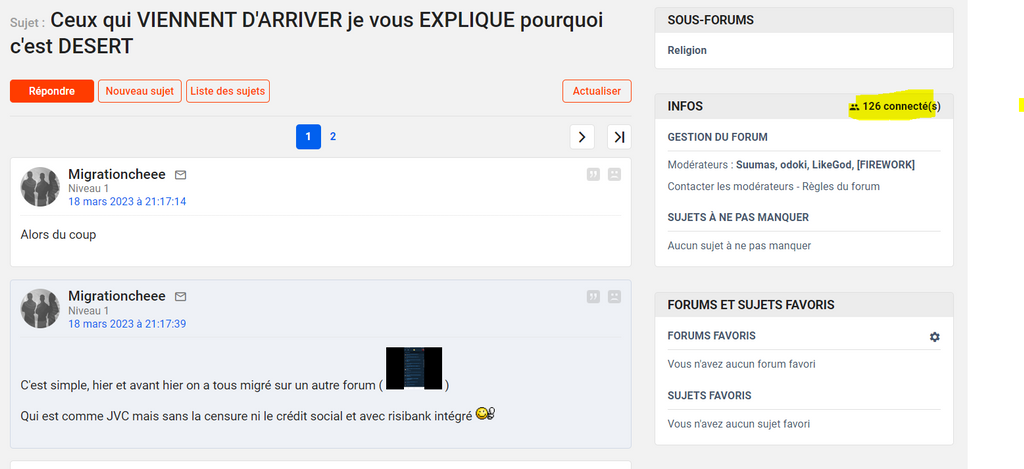Click the envelope icon on the second post
1024x469 pixels.
coord(181,297)
